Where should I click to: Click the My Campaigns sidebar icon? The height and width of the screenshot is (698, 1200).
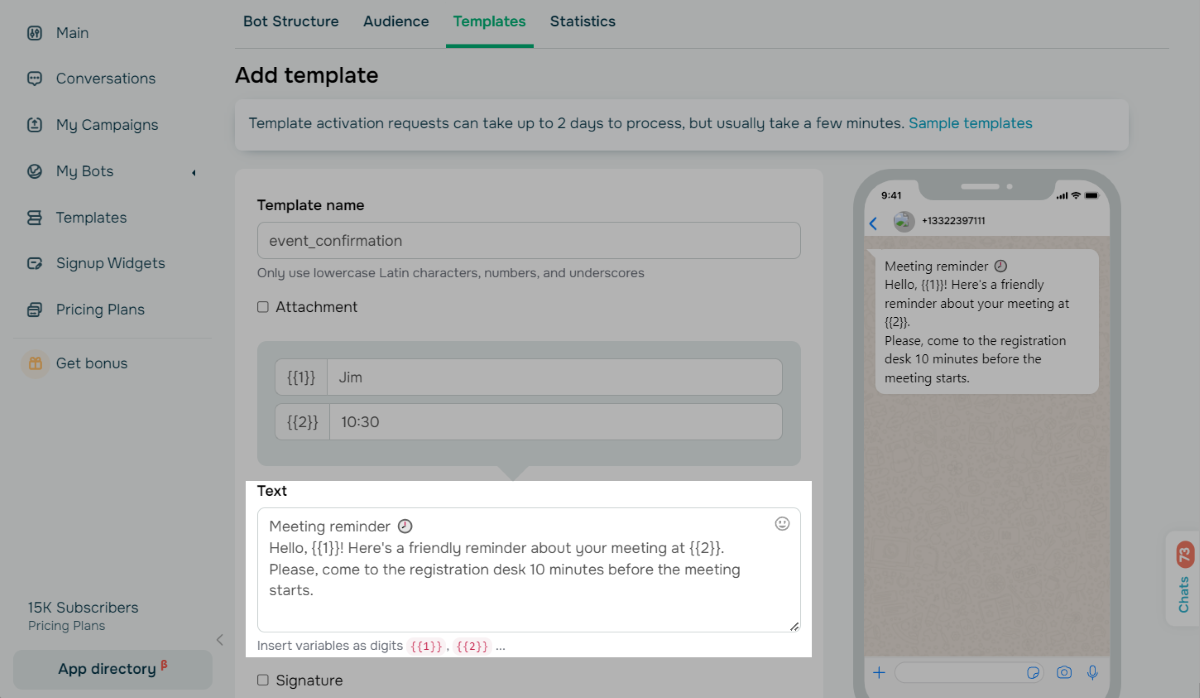pyautogui.click(x=35, y=125)
